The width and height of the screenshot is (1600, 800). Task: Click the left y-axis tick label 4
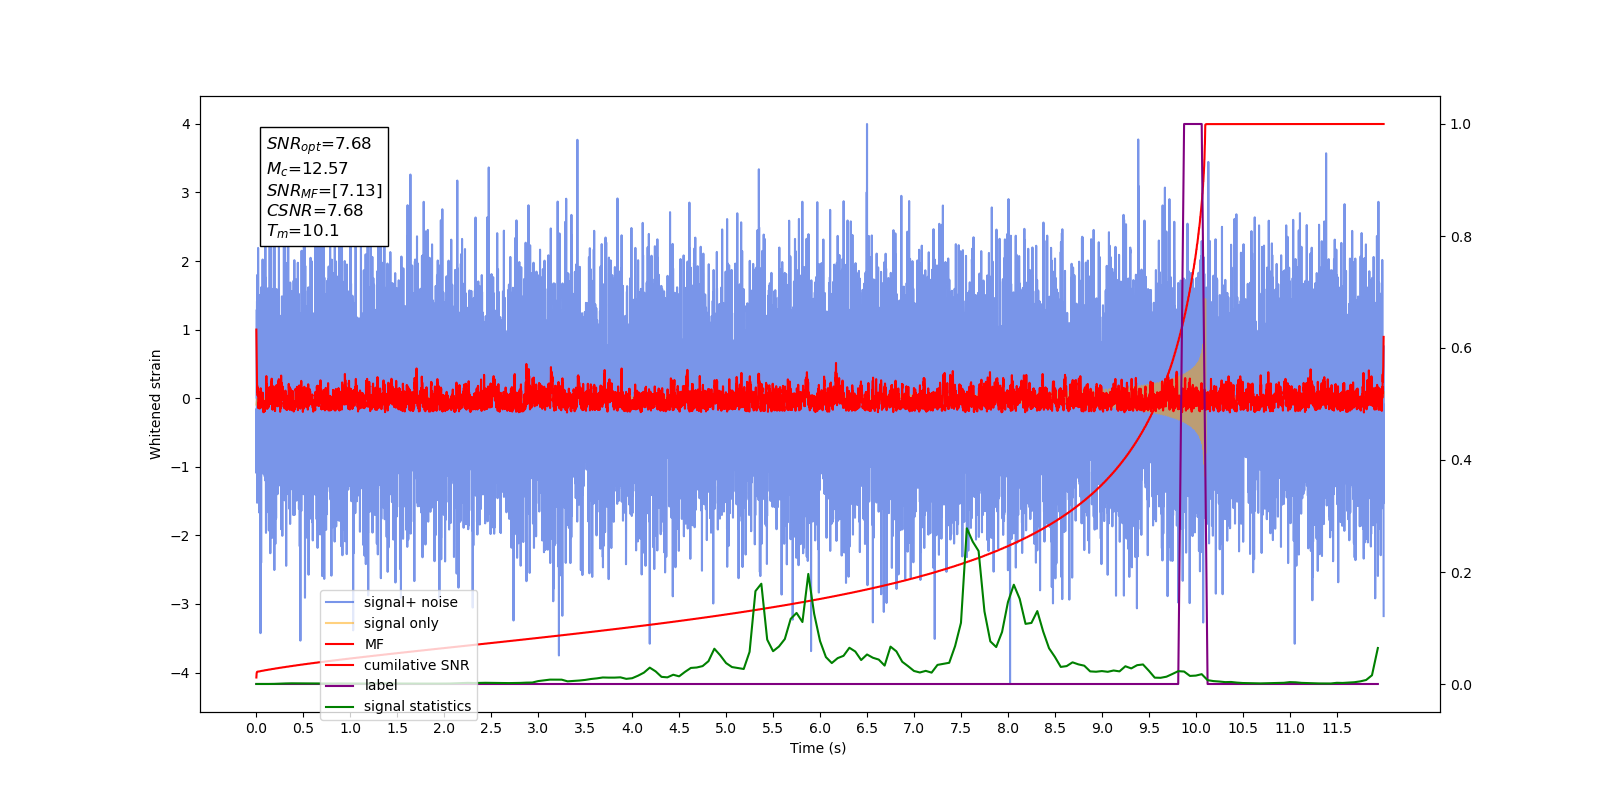186,125
